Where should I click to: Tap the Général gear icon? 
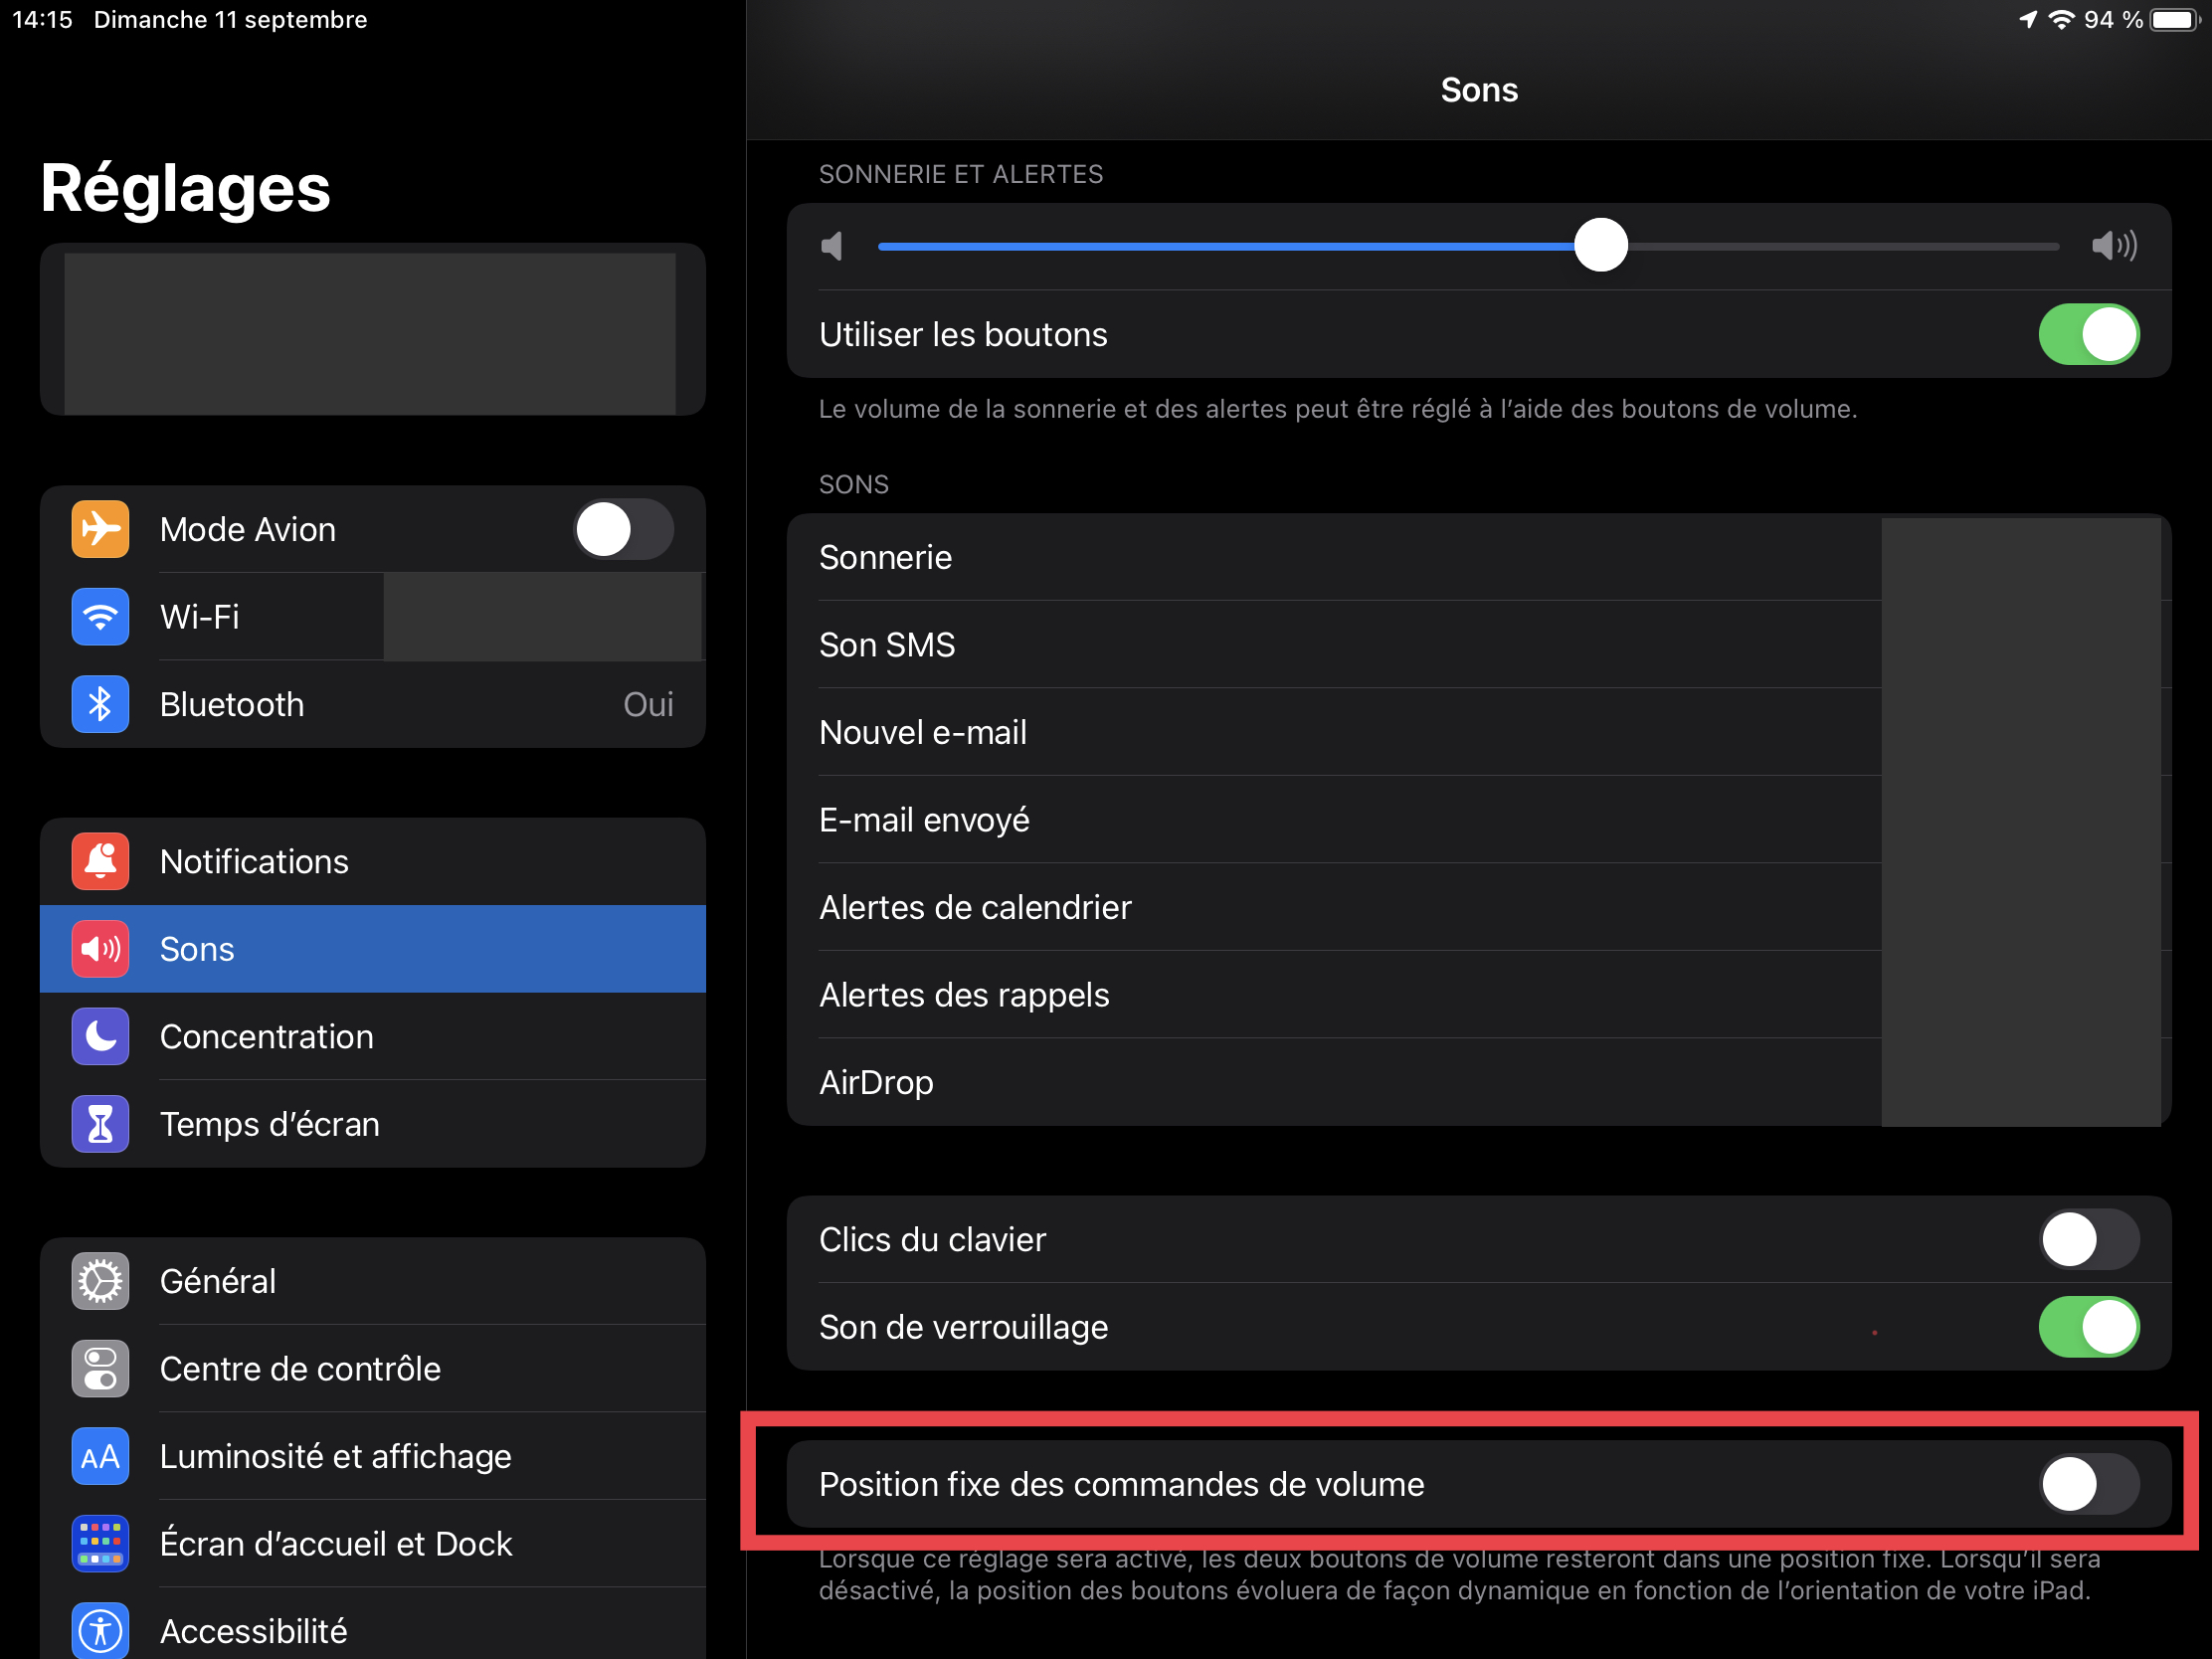100,1281
